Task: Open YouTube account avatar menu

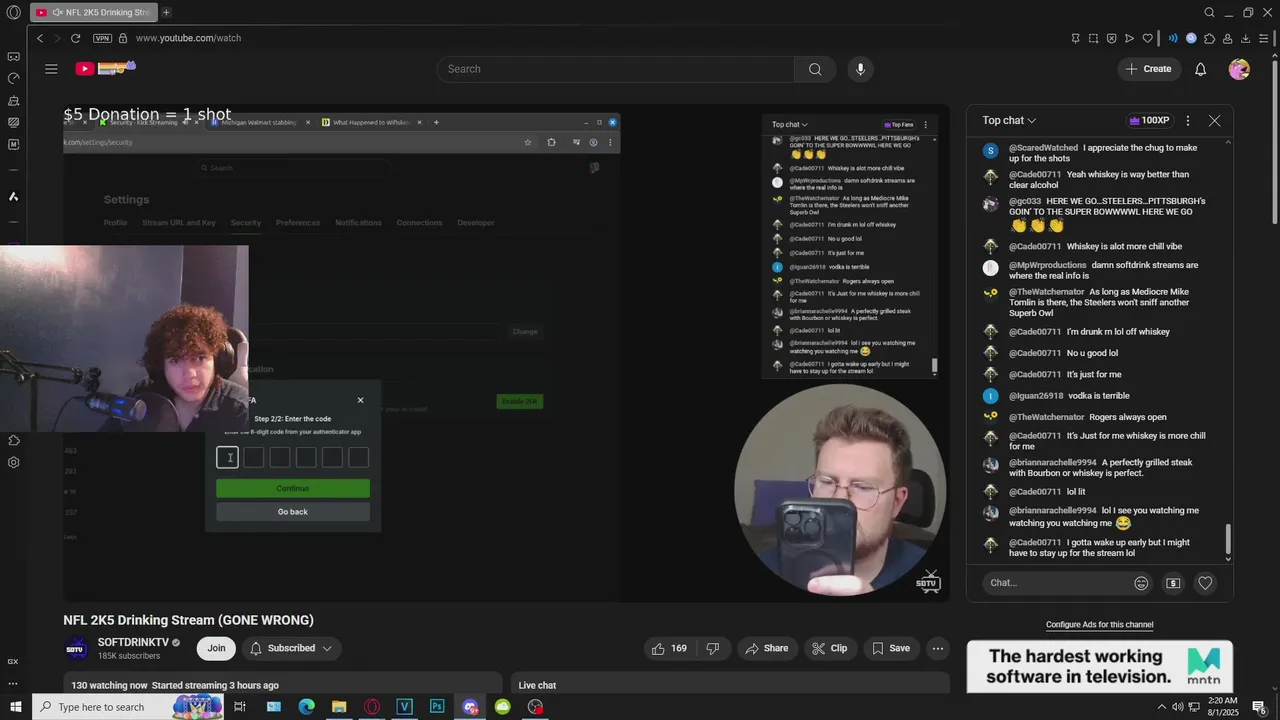Action: click(1239, 69)
